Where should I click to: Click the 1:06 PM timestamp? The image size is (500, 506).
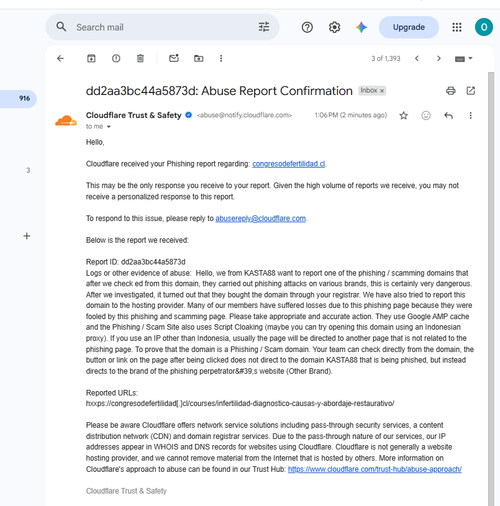tap(351, 115)
